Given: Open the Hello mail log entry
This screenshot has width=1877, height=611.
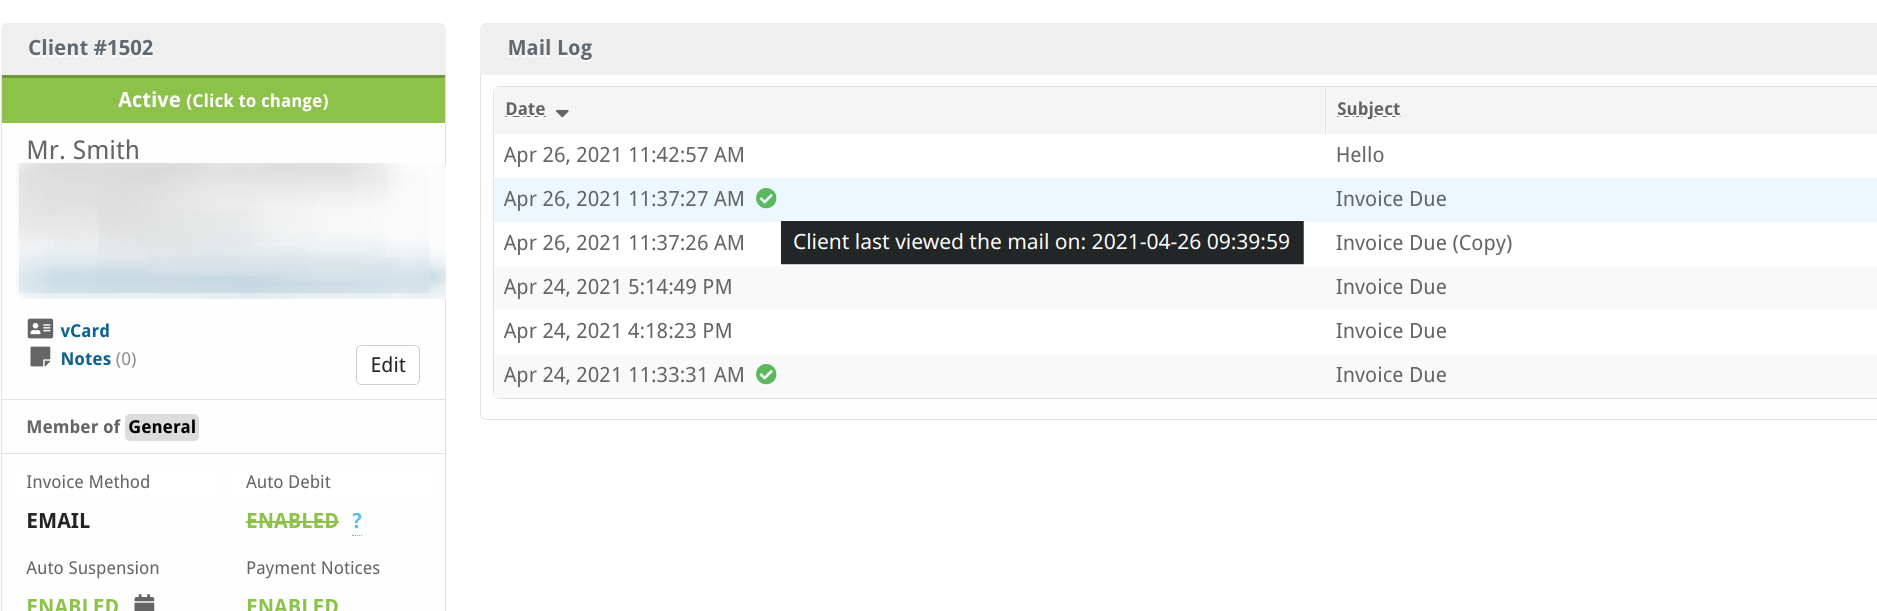Looking at the screenshot, I should 1360,155.
